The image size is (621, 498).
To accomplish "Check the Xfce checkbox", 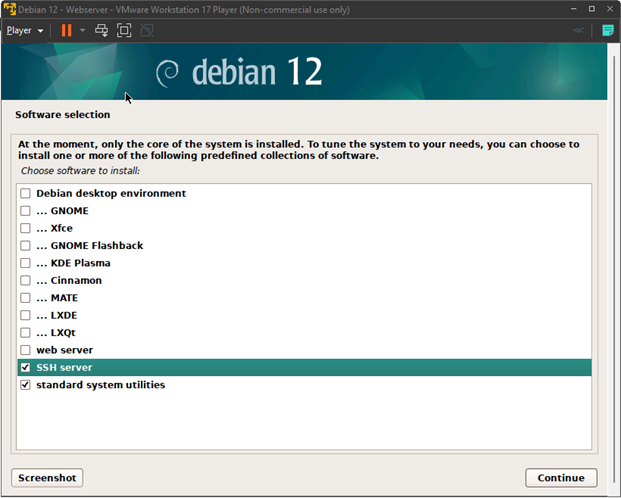I will point(25,228).
